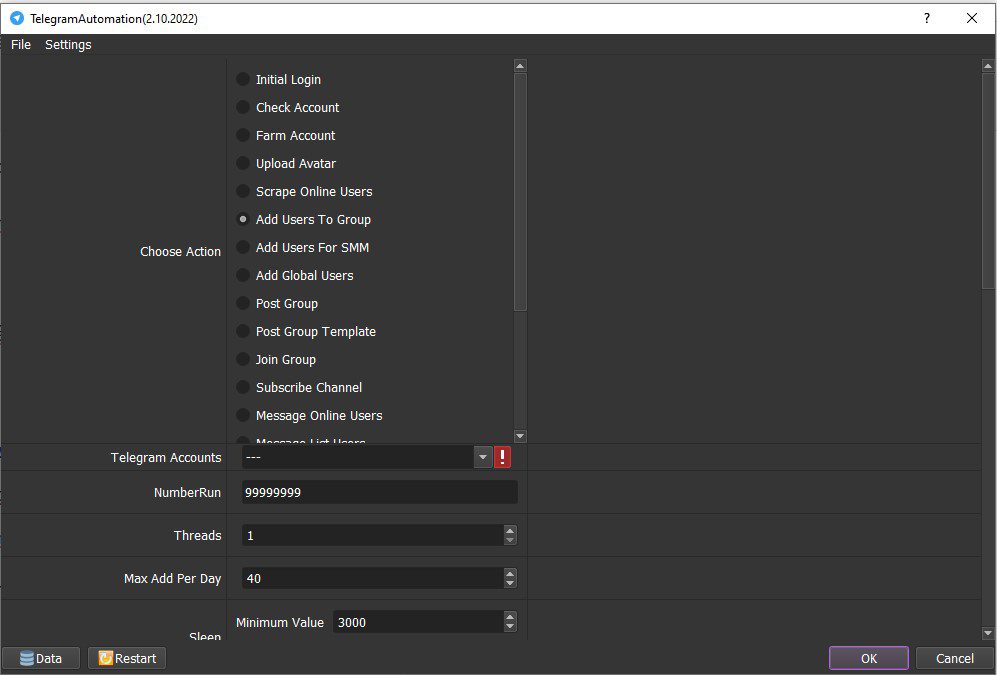Click the NumberRun input field

click(x=380, y=493)
